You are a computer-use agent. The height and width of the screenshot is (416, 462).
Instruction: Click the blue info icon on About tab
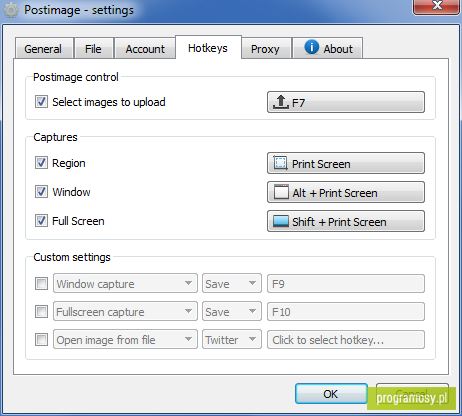pyautogui.click(x=312, y=47)
